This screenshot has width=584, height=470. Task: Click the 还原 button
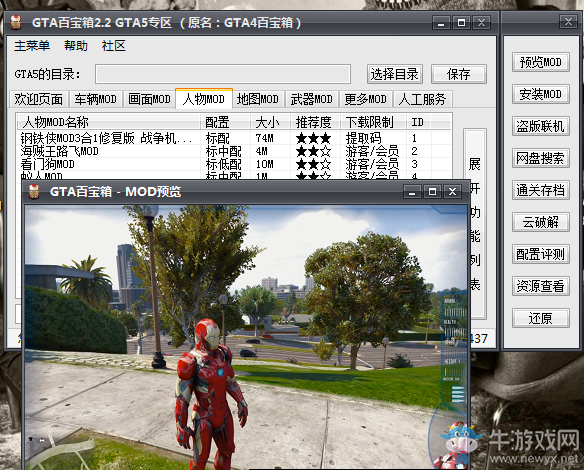coord(541,318)
